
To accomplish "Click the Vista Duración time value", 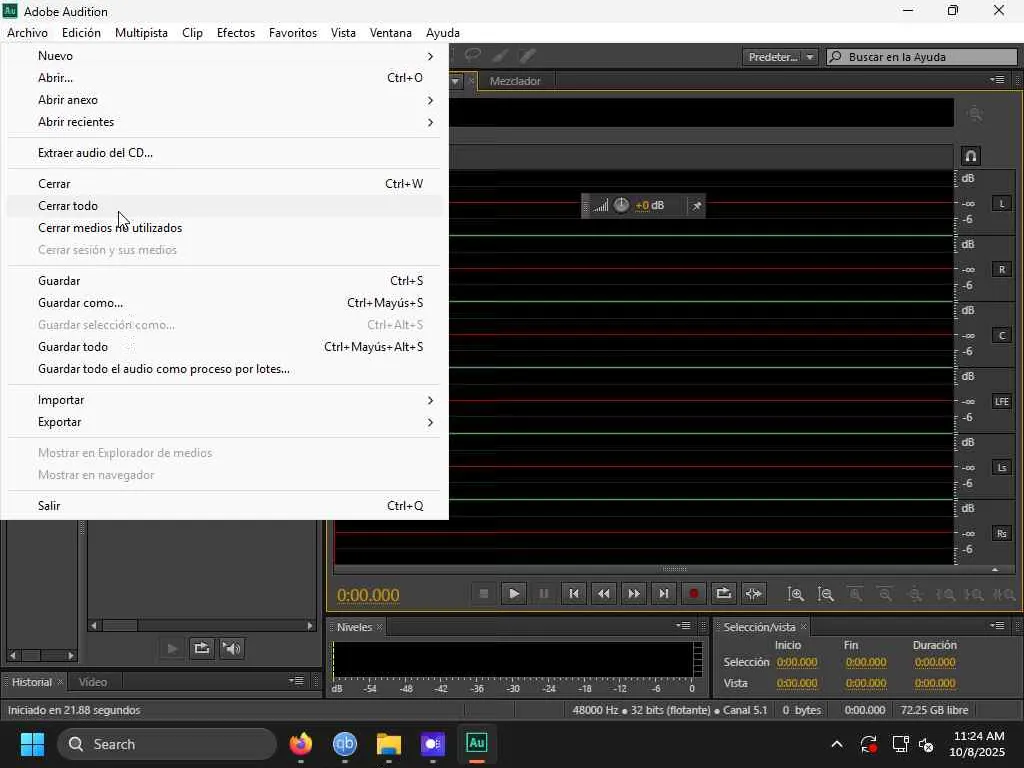I will click(935, 683).
